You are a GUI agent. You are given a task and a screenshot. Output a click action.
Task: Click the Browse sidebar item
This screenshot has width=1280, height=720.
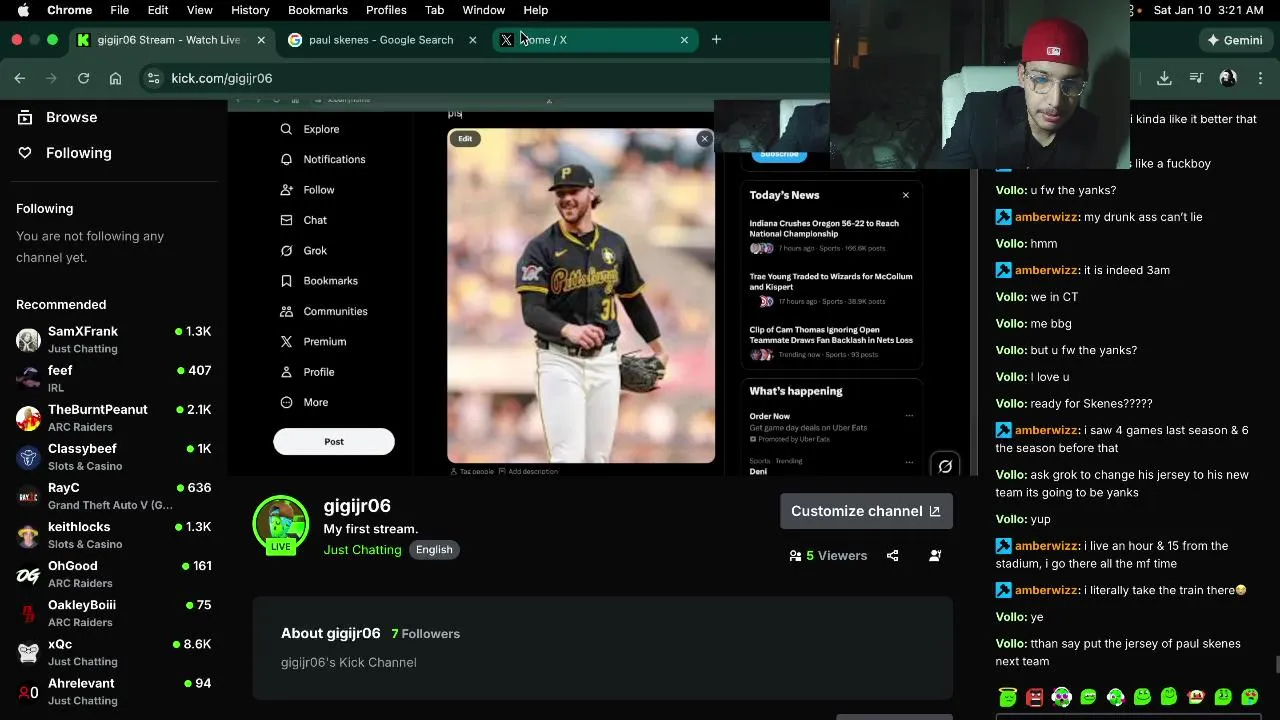(x=58, y=117)
